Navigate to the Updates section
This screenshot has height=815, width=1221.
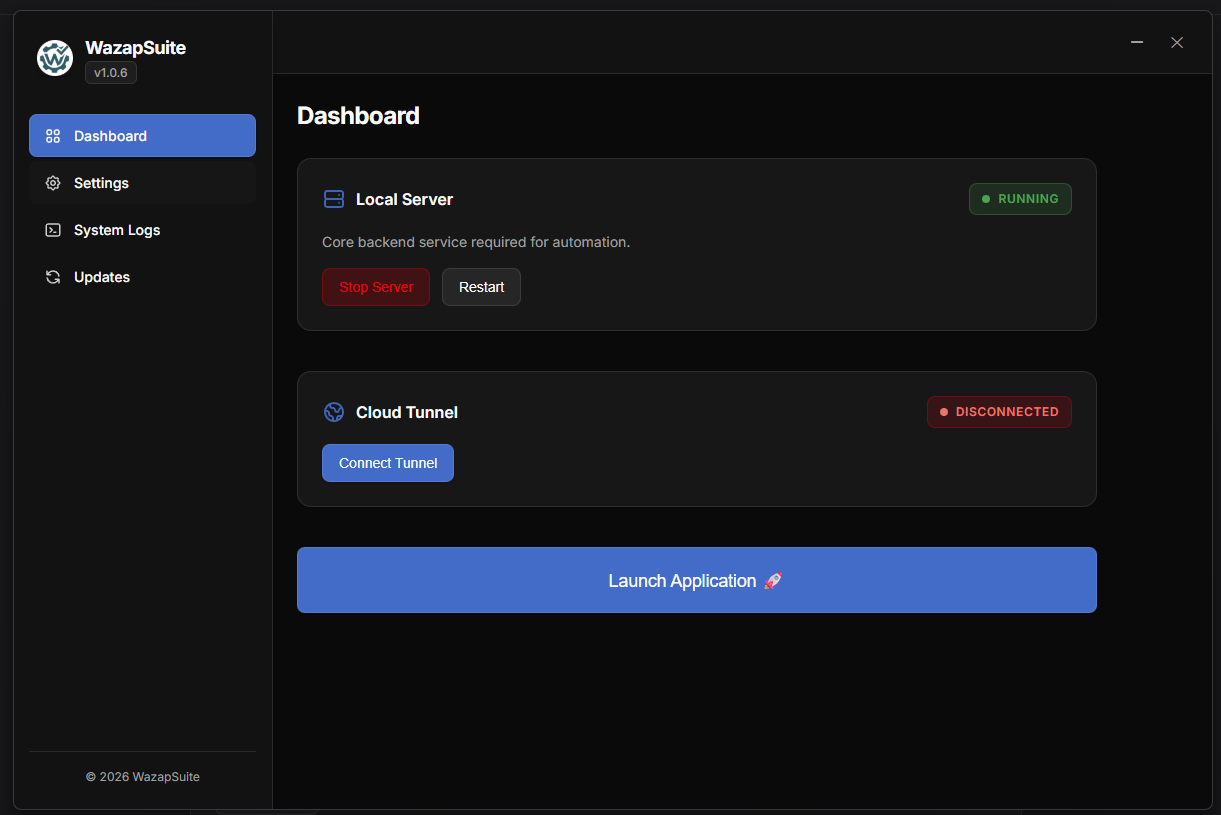pos(101,276)
